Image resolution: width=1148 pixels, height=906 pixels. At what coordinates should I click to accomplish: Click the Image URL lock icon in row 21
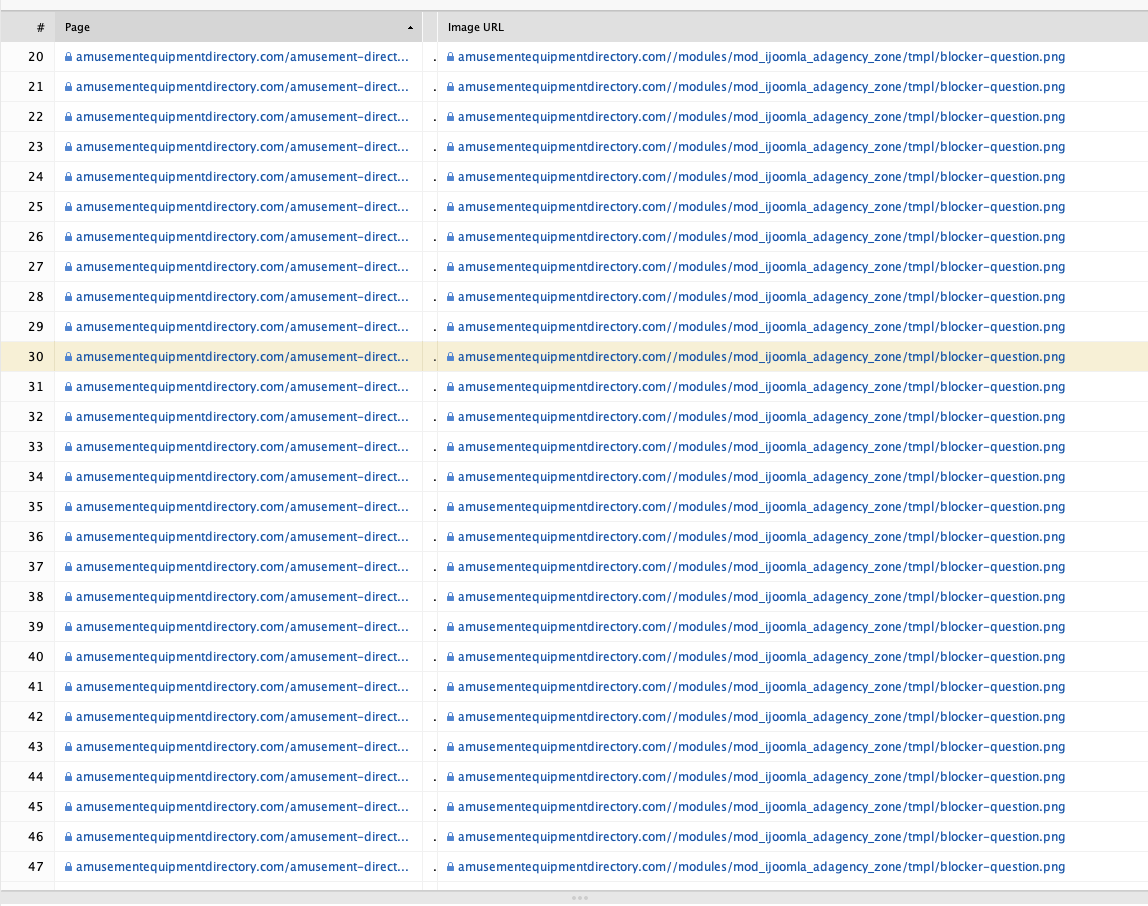click(x=450, y=86)
